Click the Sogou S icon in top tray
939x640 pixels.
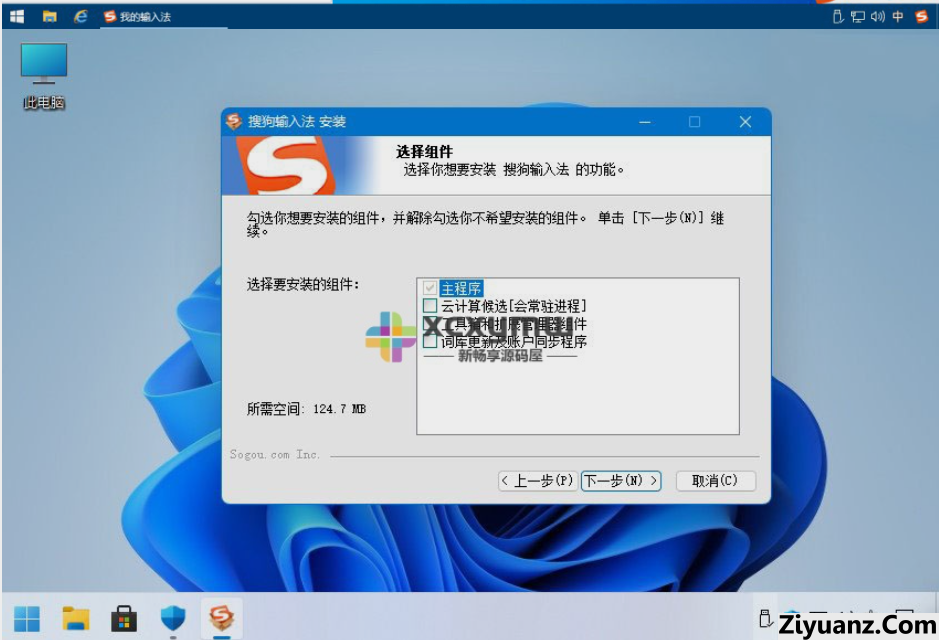pos(921,16)
